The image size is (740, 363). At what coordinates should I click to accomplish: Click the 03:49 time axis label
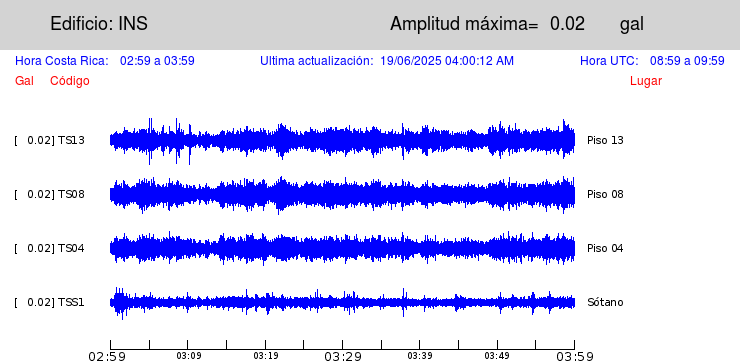(497, 355)
